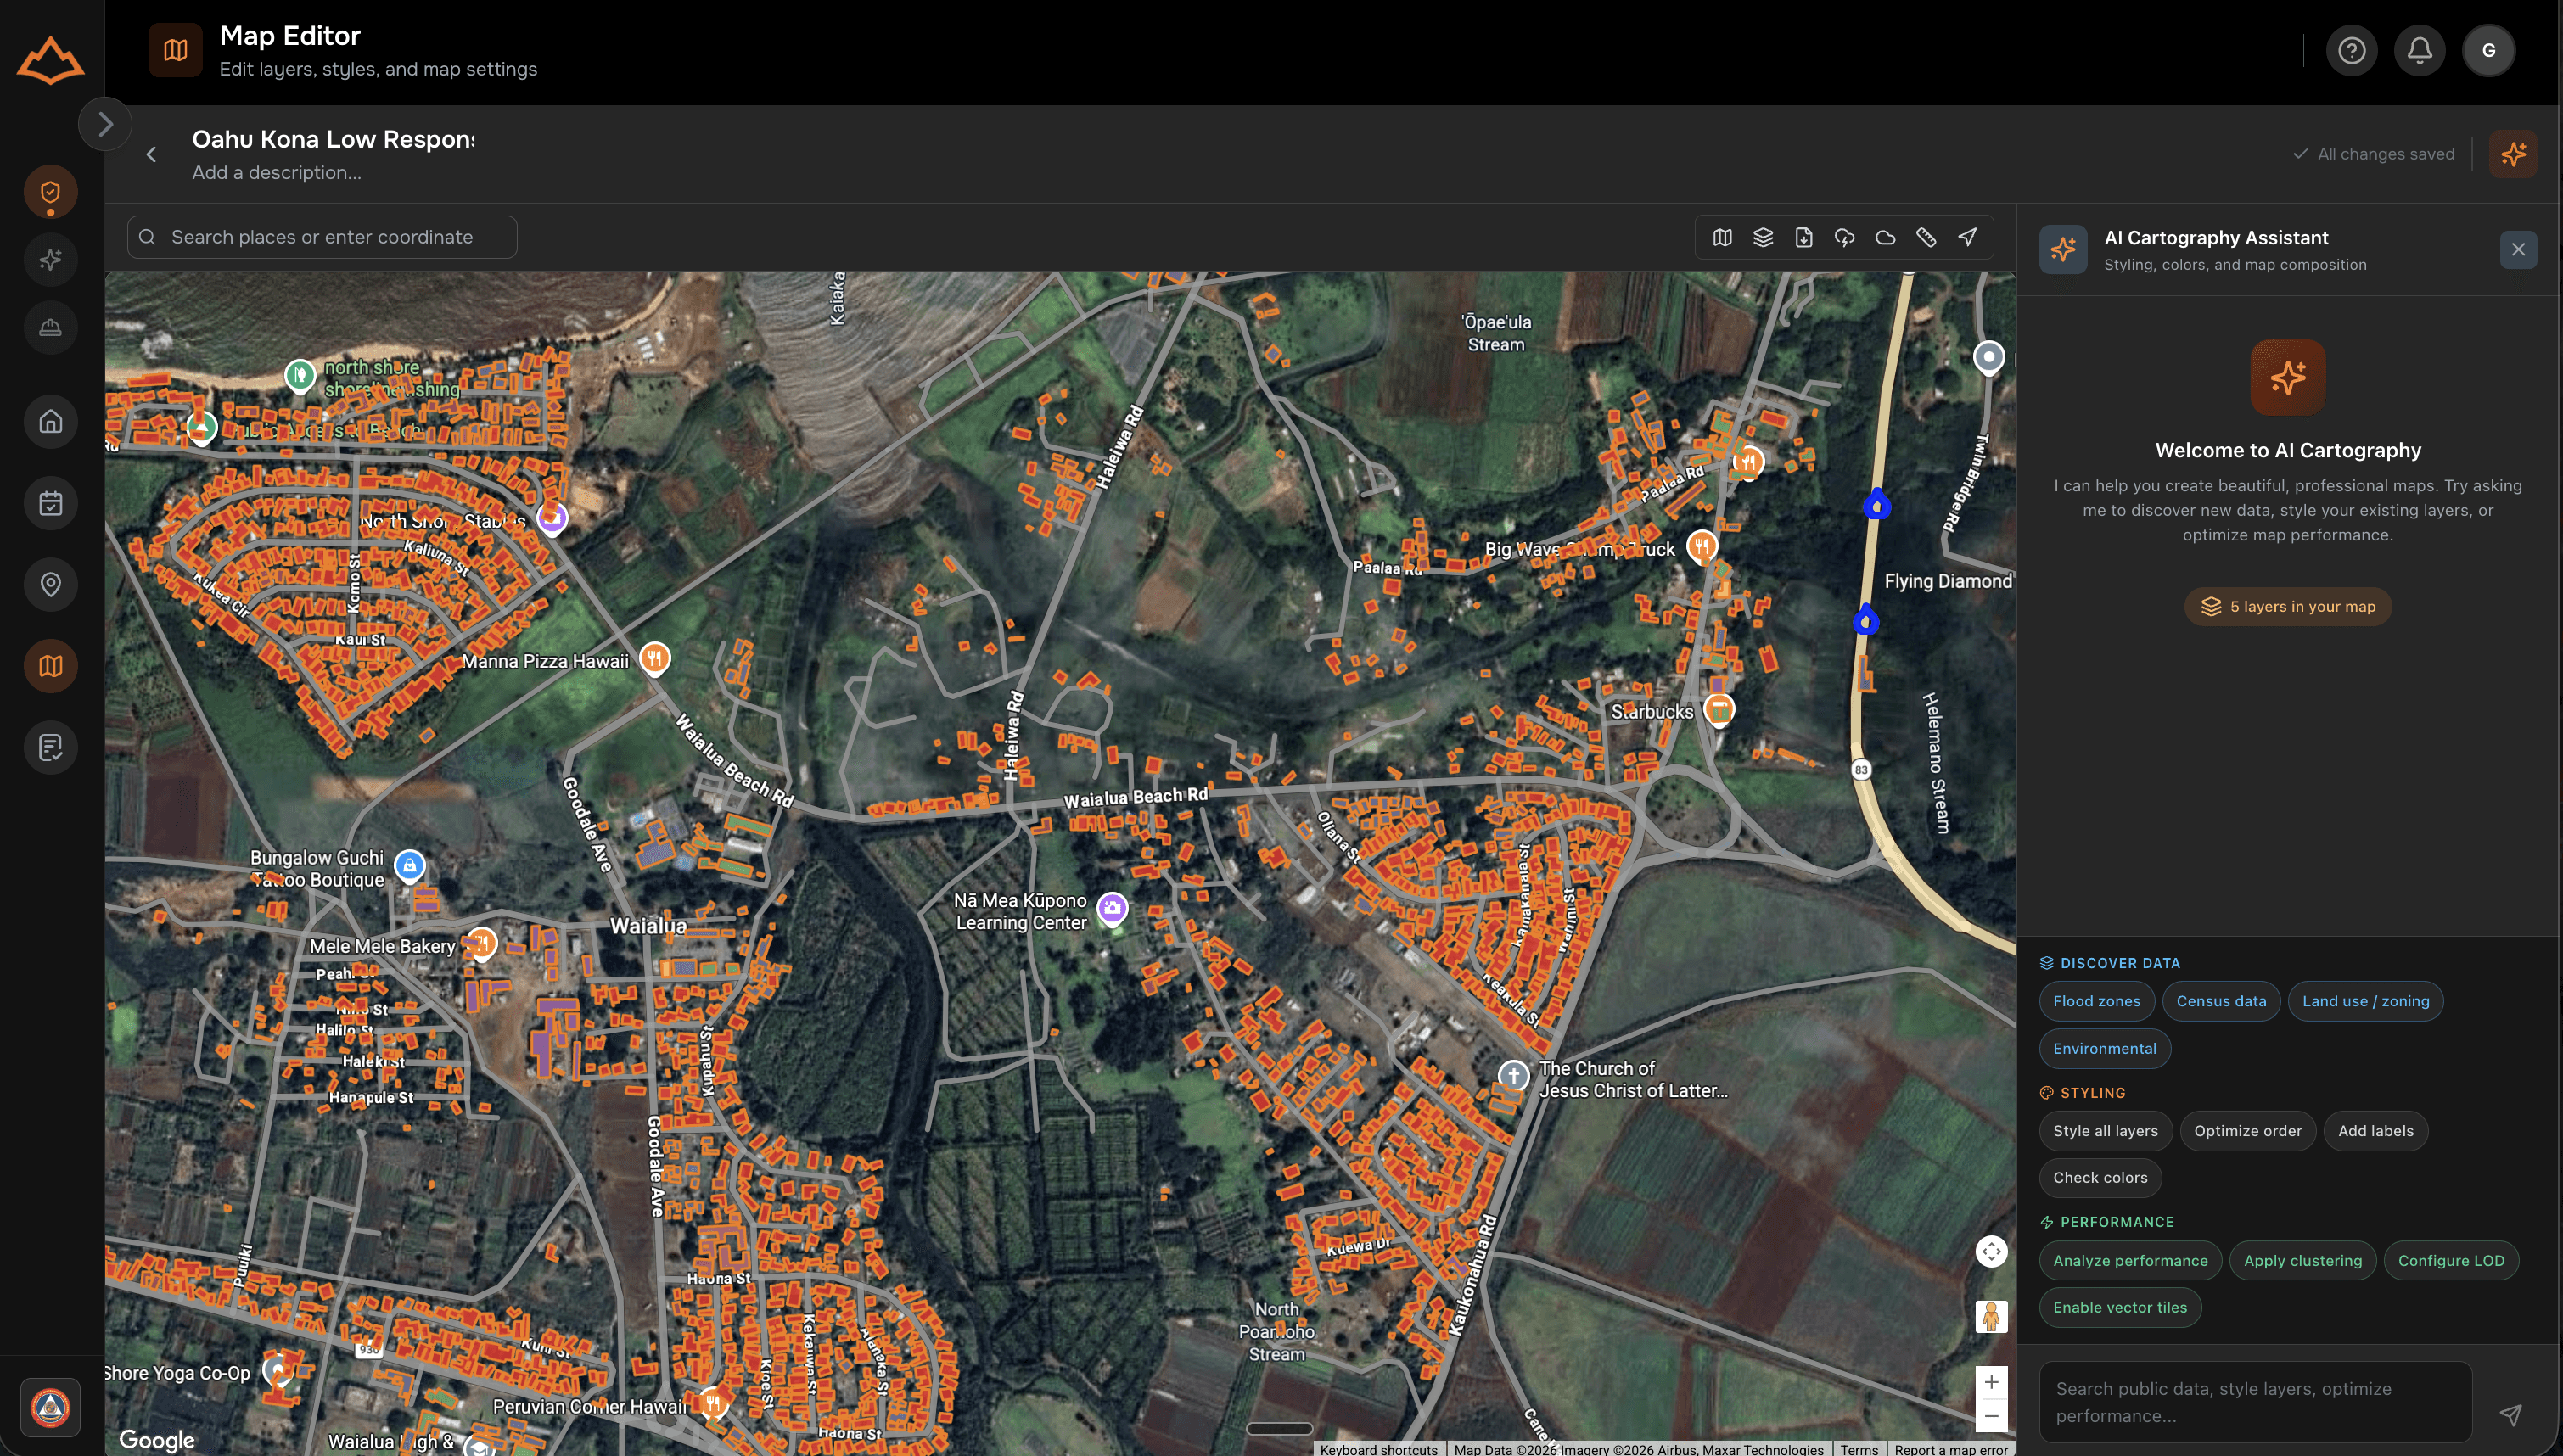This screenshot has height=1456, width=2563.
Task: Click the help question mark icon
Action: [2351, 50]
